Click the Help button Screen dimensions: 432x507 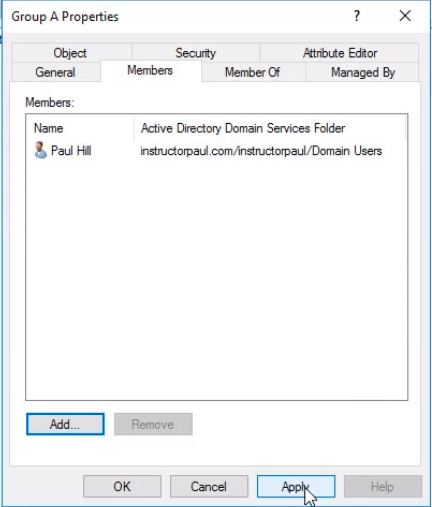pos(383,486)
